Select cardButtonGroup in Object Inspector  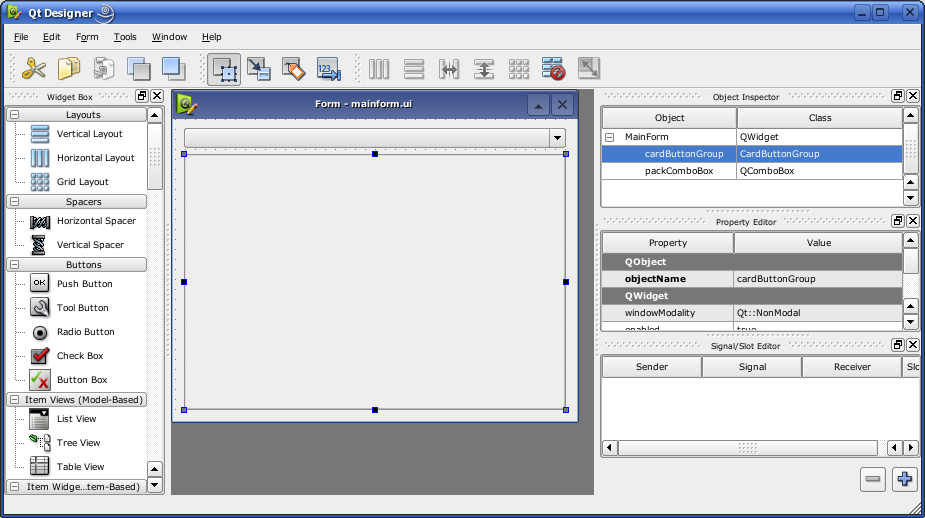coord(684,154)
